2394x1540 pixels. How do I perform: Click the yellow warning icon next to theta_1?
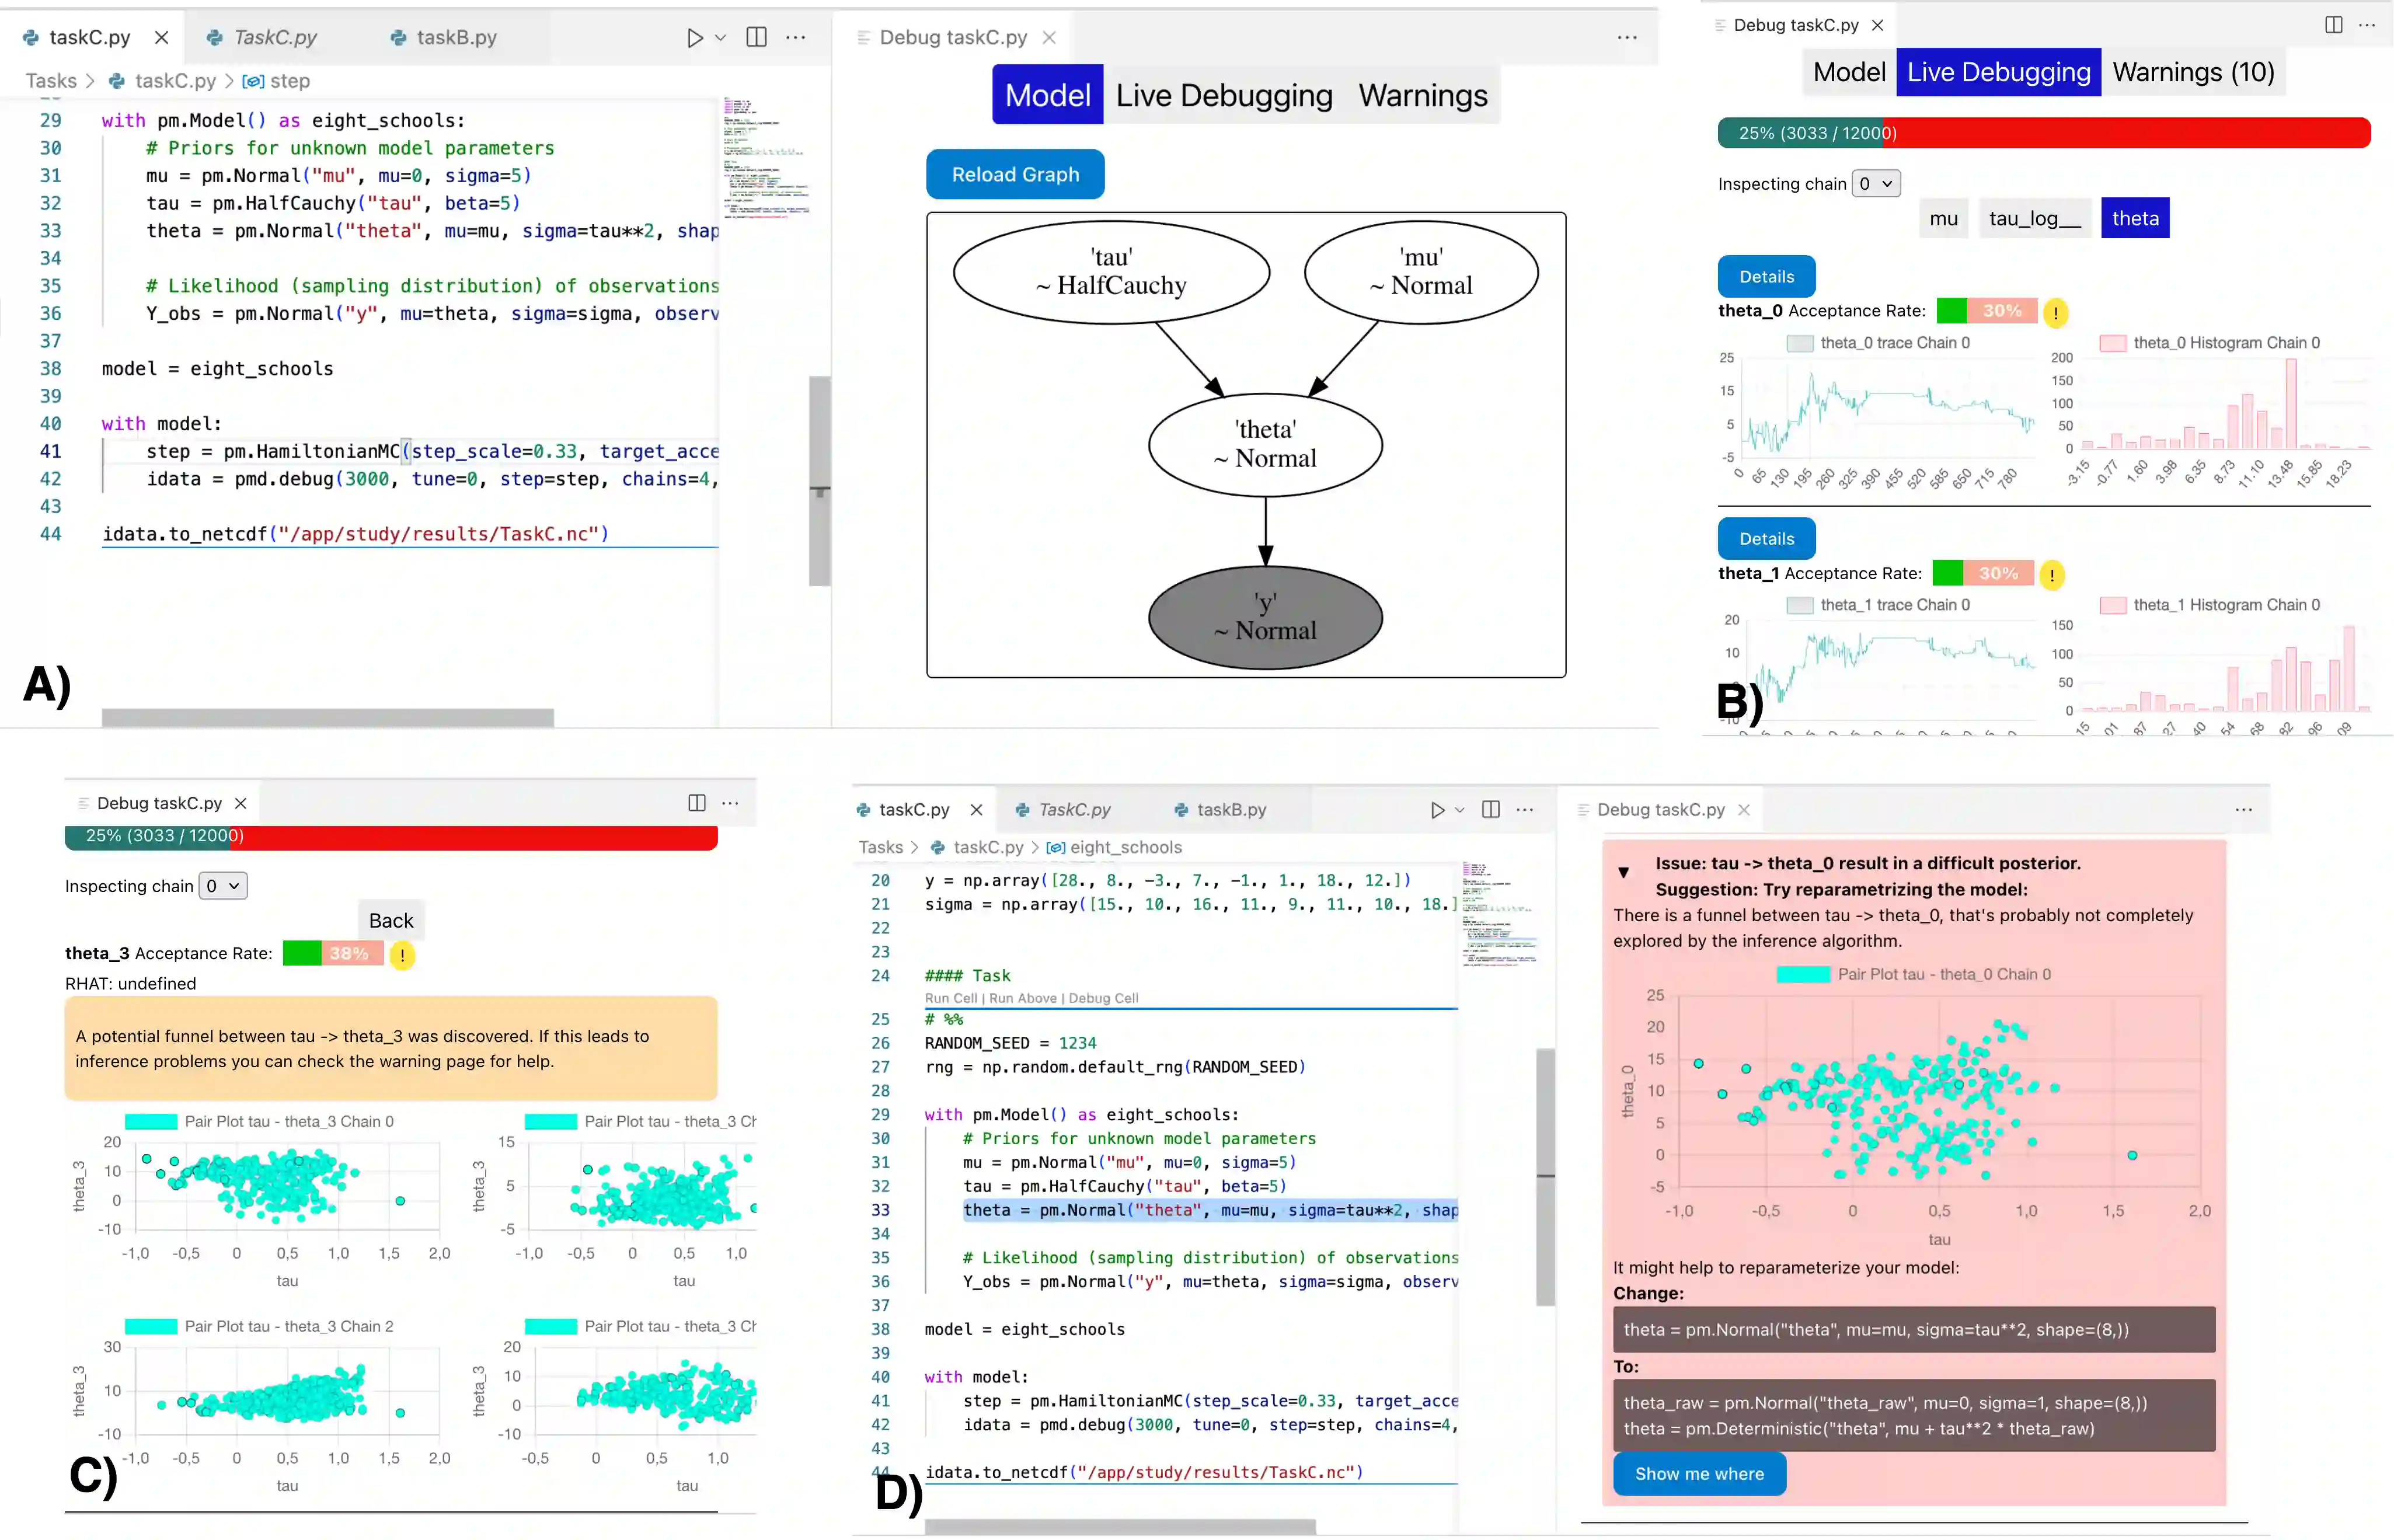[2052, 575]
